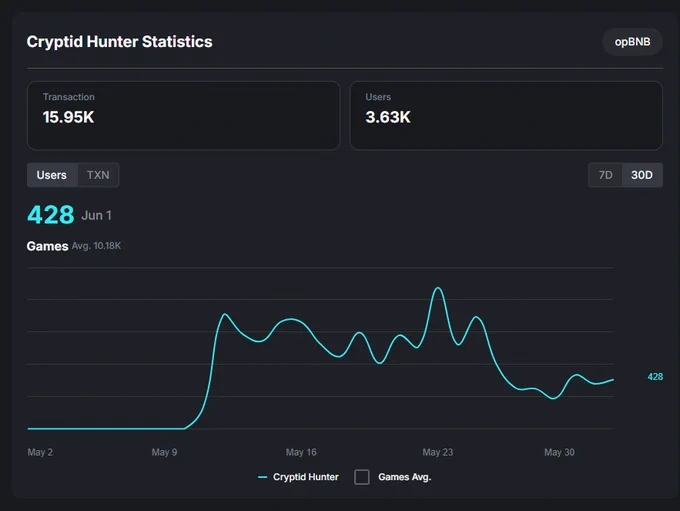Click the May 30 axis label
Screen dimensions: 680x511
tap(559, 452)
